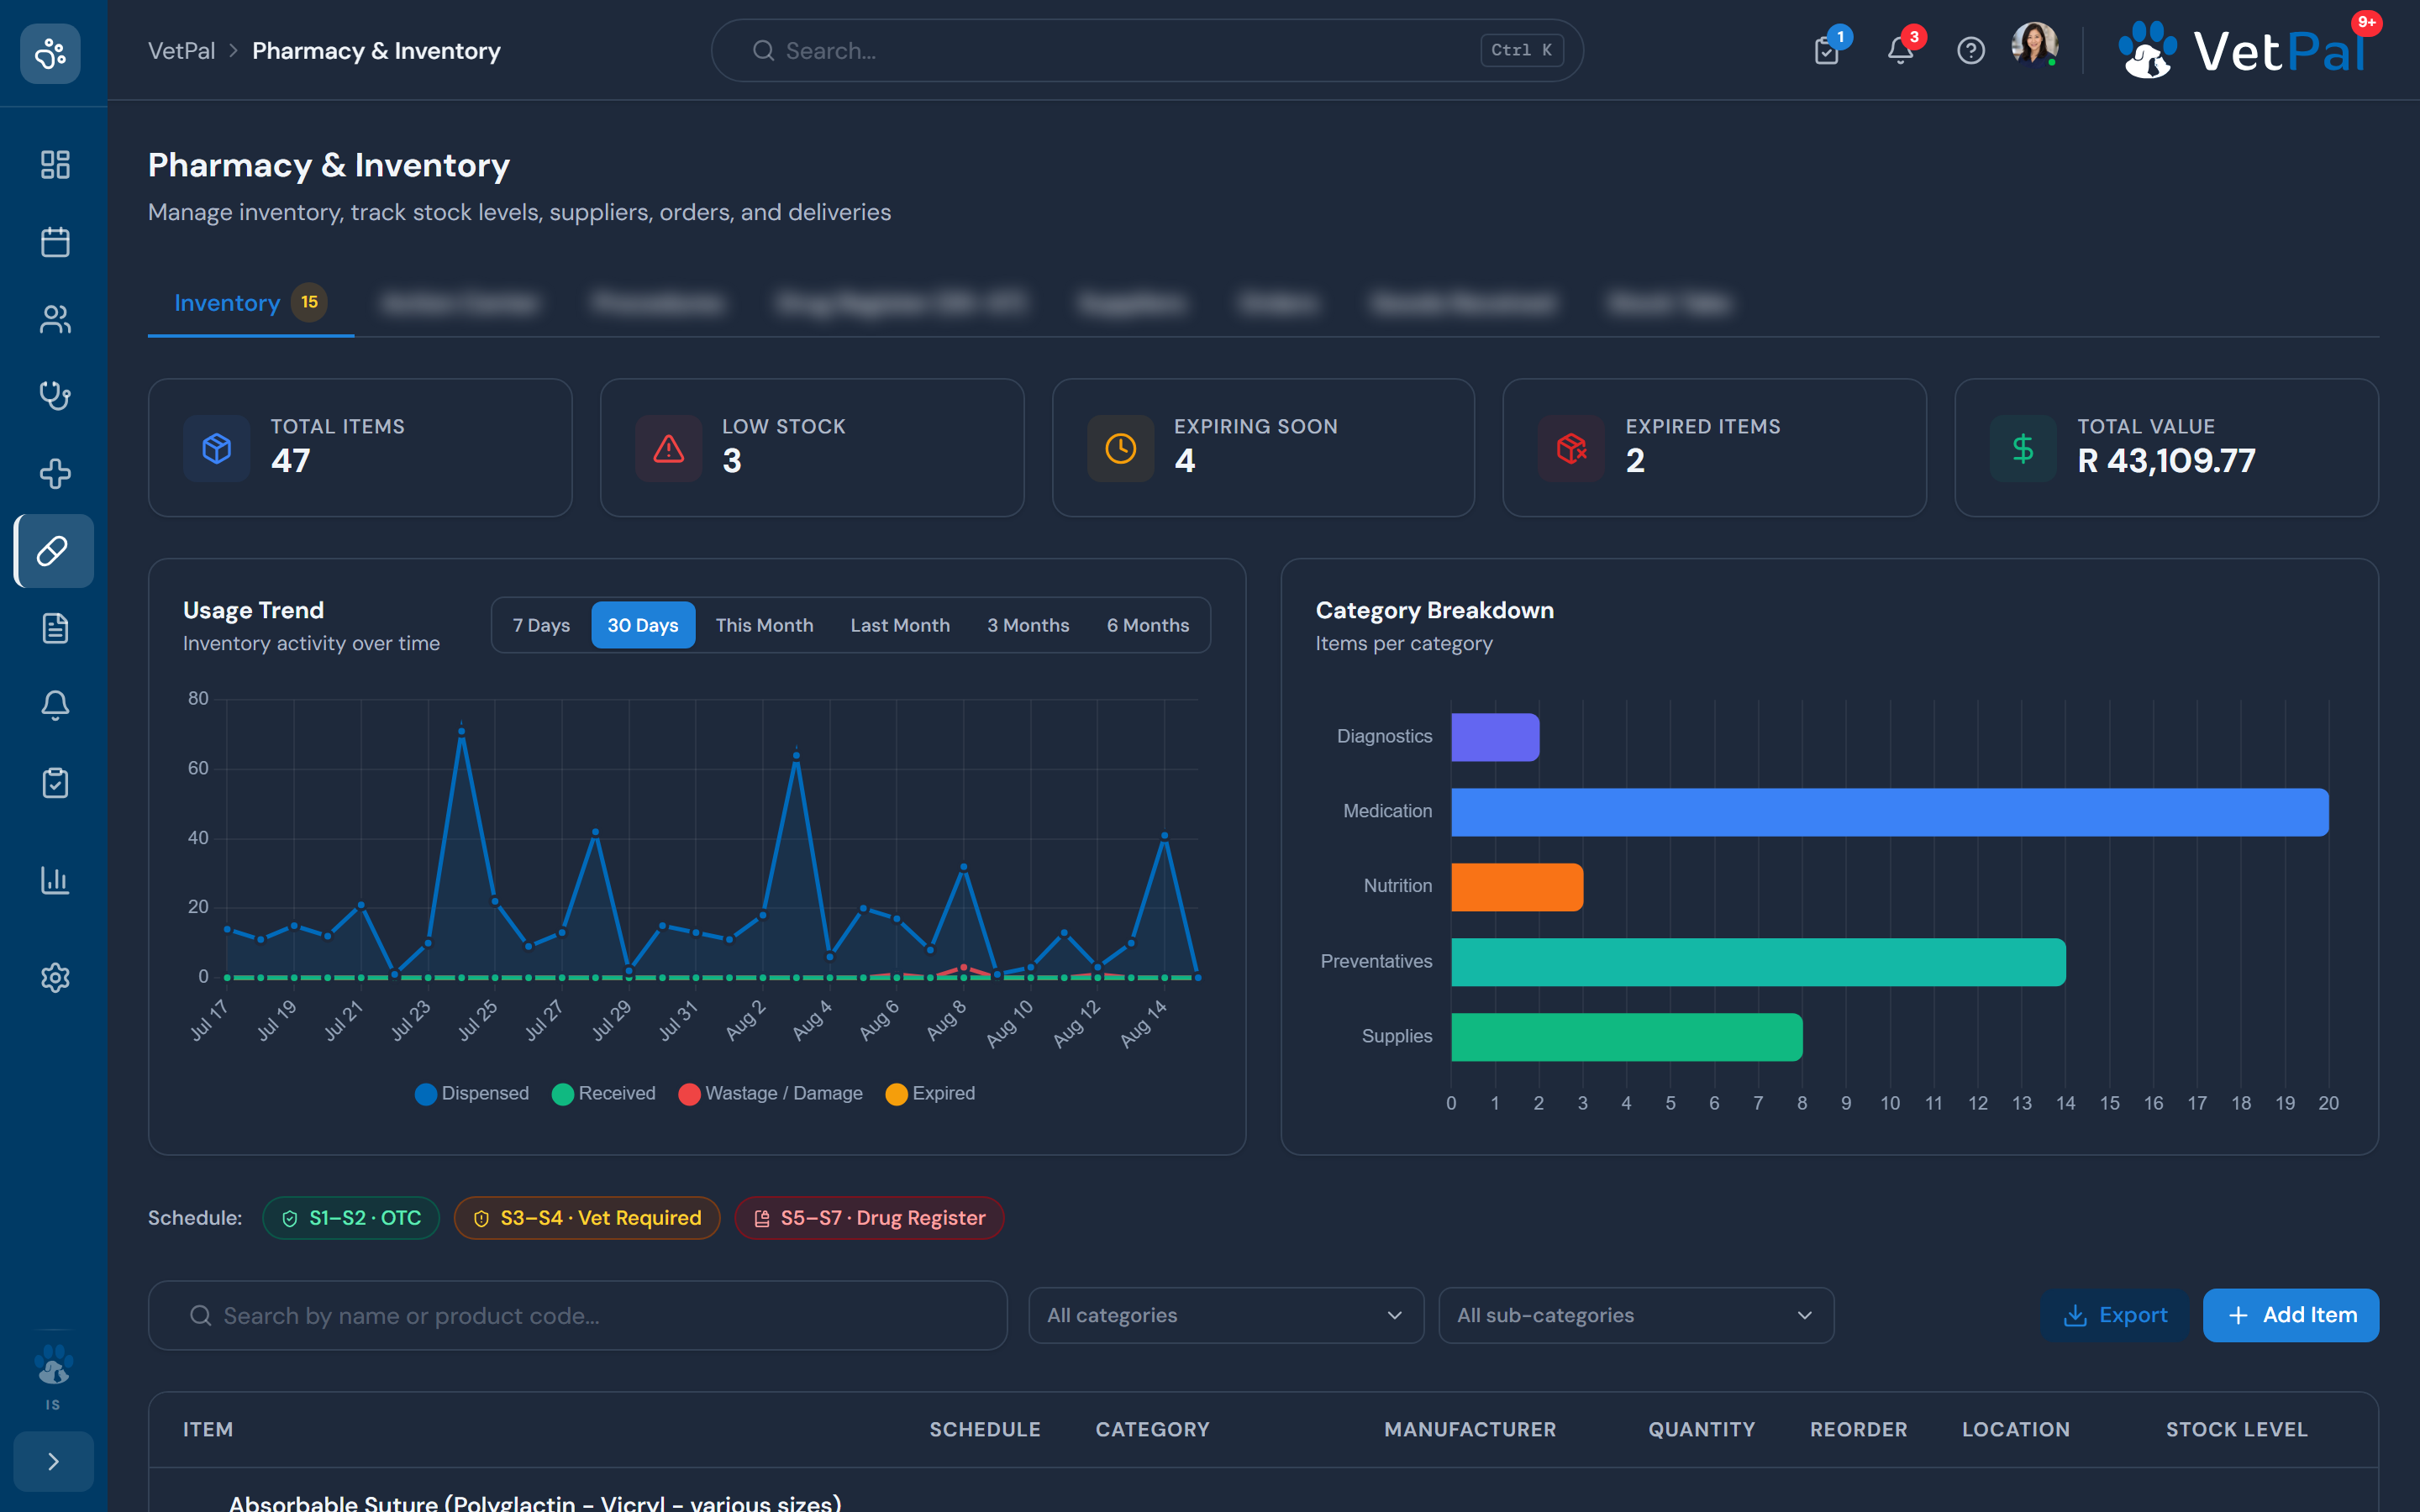
Task: Open the document icon in sidebar
Action: coord(55,628)
